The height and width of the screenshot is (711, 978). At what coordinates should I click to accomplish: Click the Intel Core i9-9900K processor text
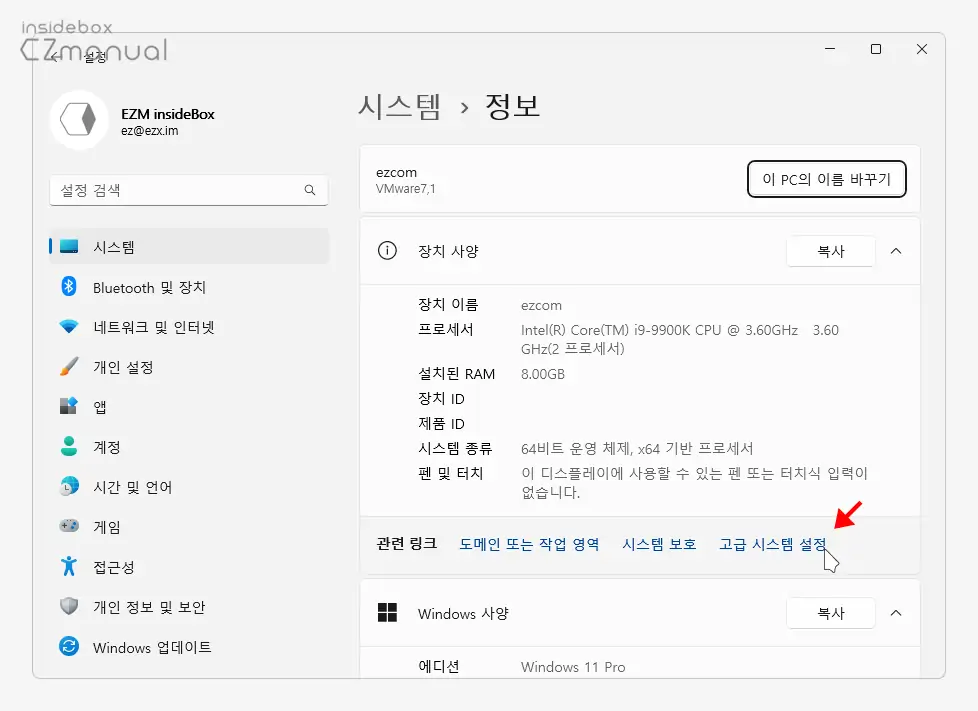679,339
